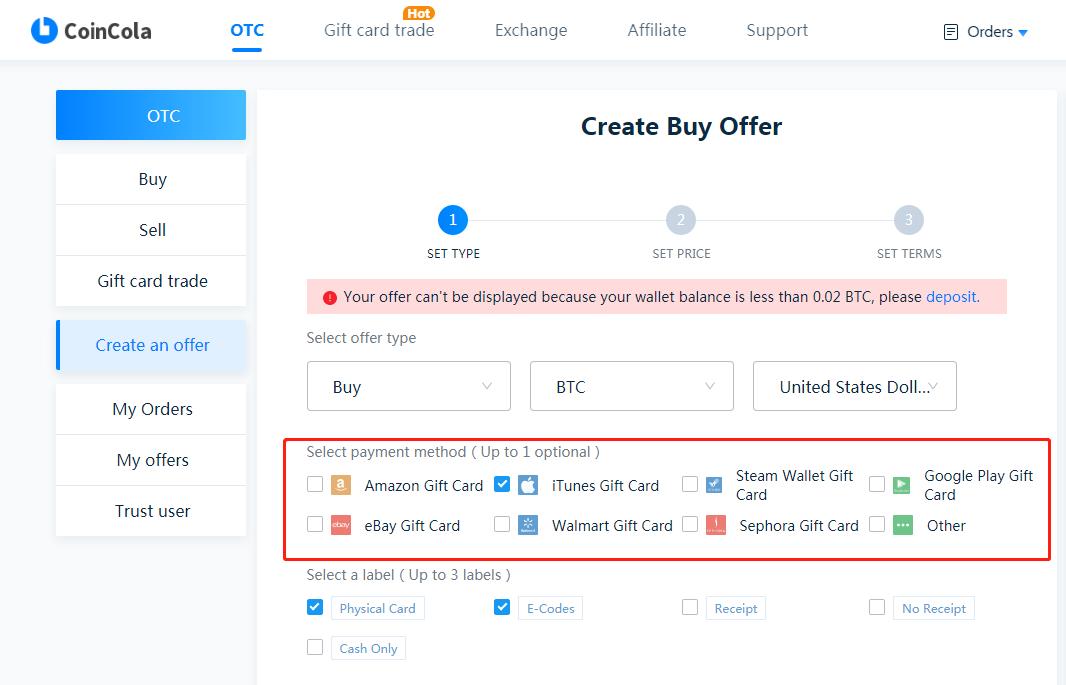The height and width of the screenshot is (685, 1066).
Task: Check the Google Play Gift Card checkbox
Action: click(x=877, y=484)
